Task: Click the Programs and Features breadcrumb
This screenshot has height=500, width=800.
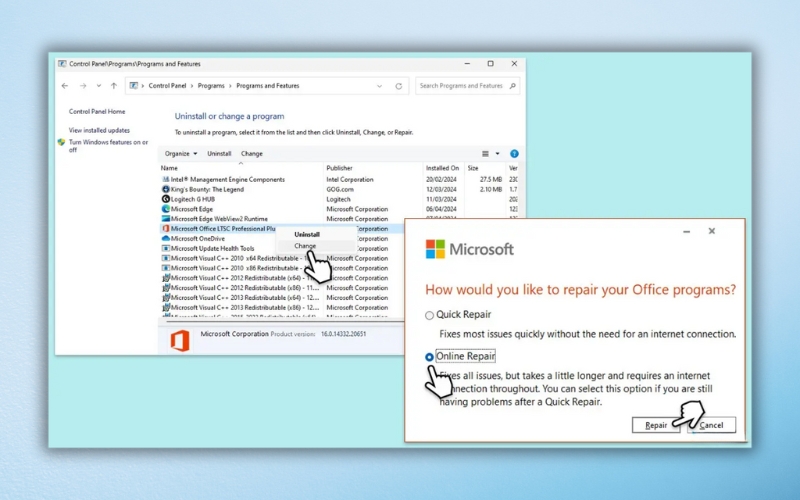Action: point(268,86)
